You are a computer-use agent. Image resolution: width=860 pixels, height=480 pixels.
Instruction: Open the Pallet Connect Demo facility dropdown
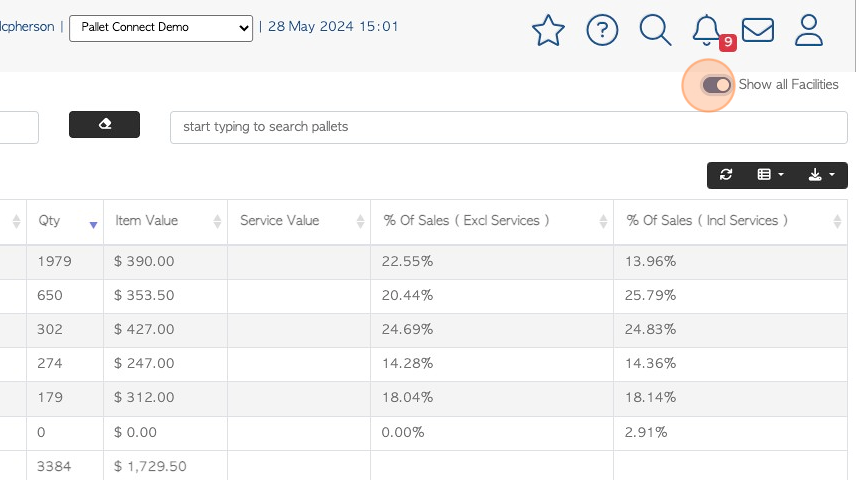(x=161, y=28)
